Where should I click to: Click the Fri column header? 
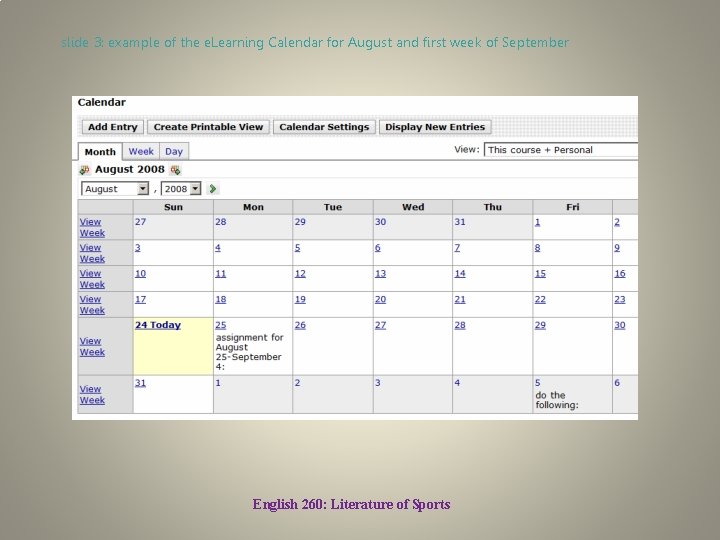[x=573, y=207]
